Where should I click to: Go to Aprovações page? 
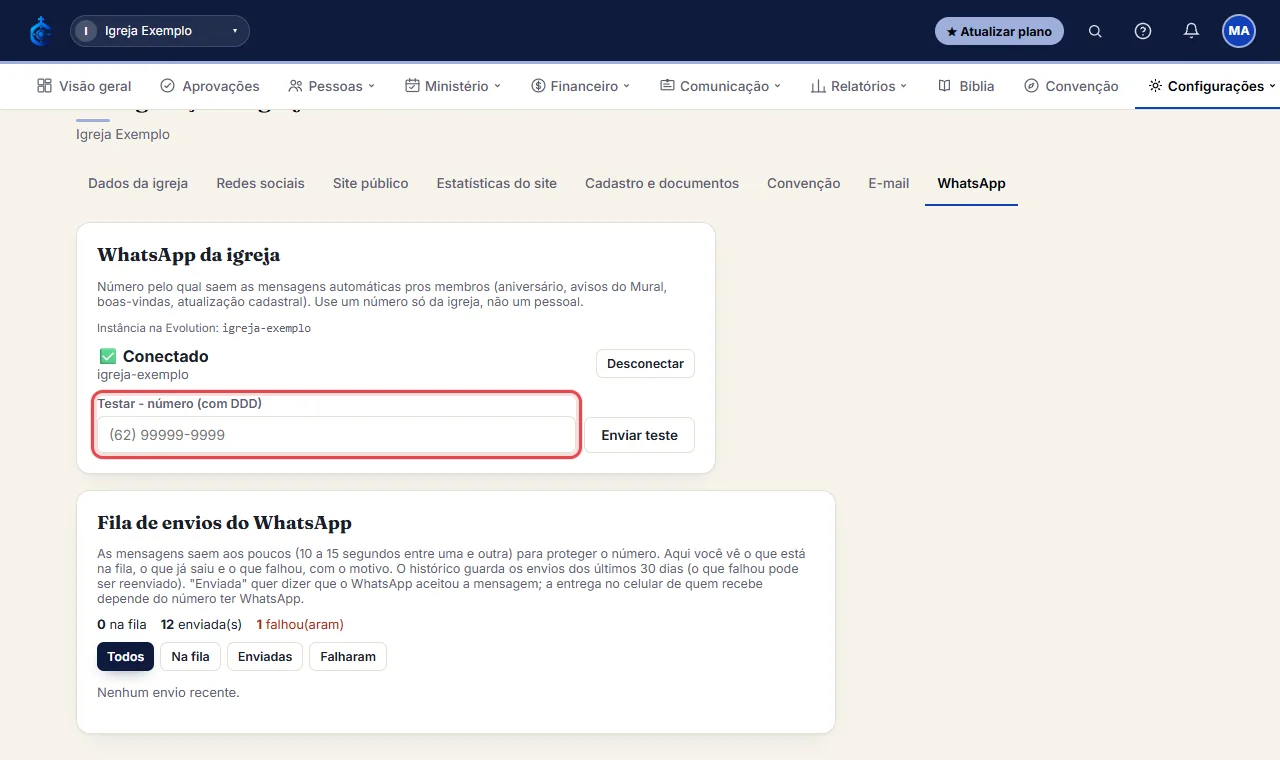210,86
